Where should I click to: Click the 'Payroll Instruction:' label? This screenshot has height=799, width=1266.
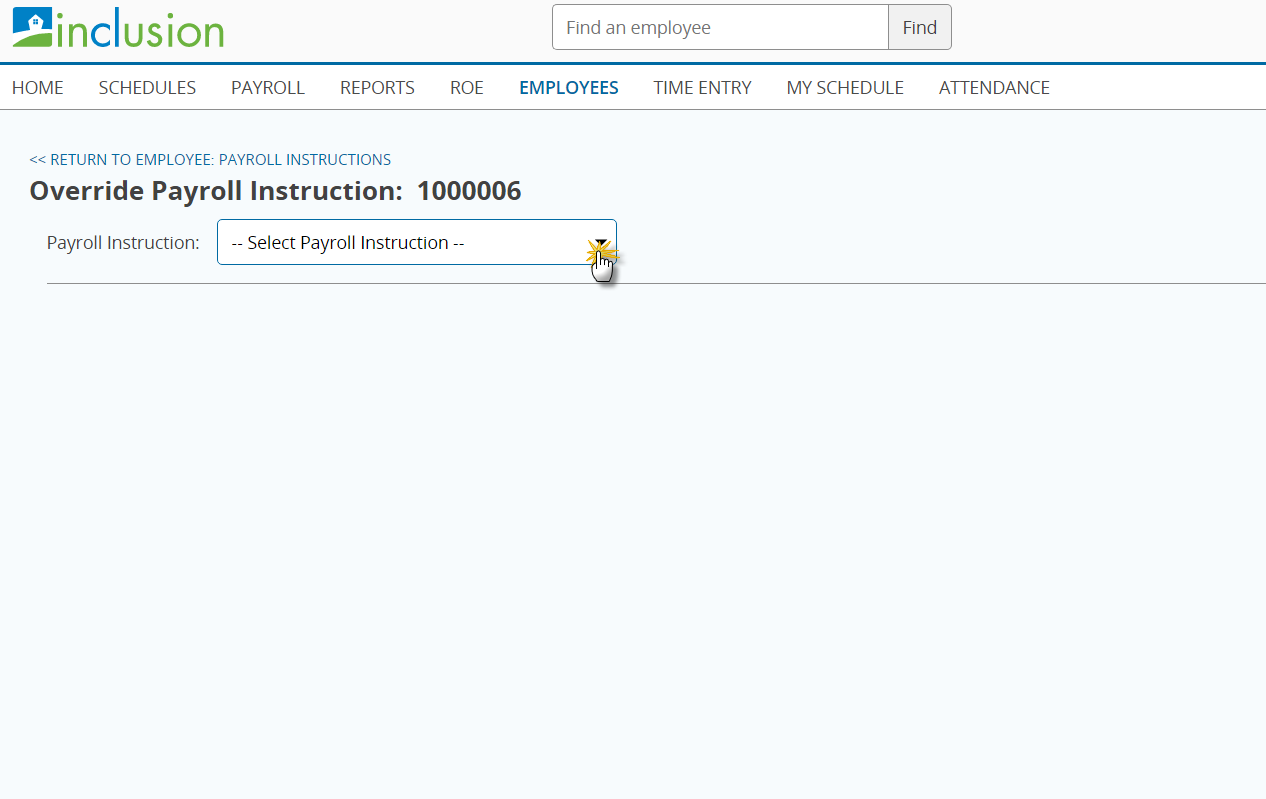pyautogui.click(x=123, y=243)
